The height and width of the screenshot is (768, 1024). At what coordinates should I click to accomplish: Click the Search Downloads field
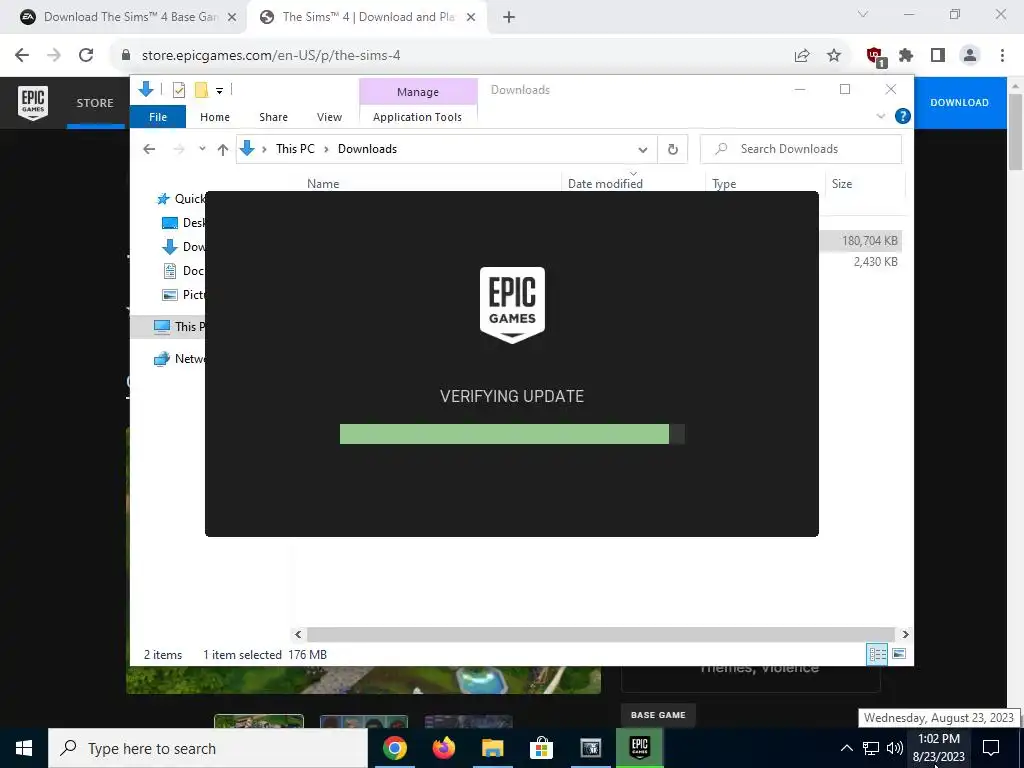click(x=801, y=149)
